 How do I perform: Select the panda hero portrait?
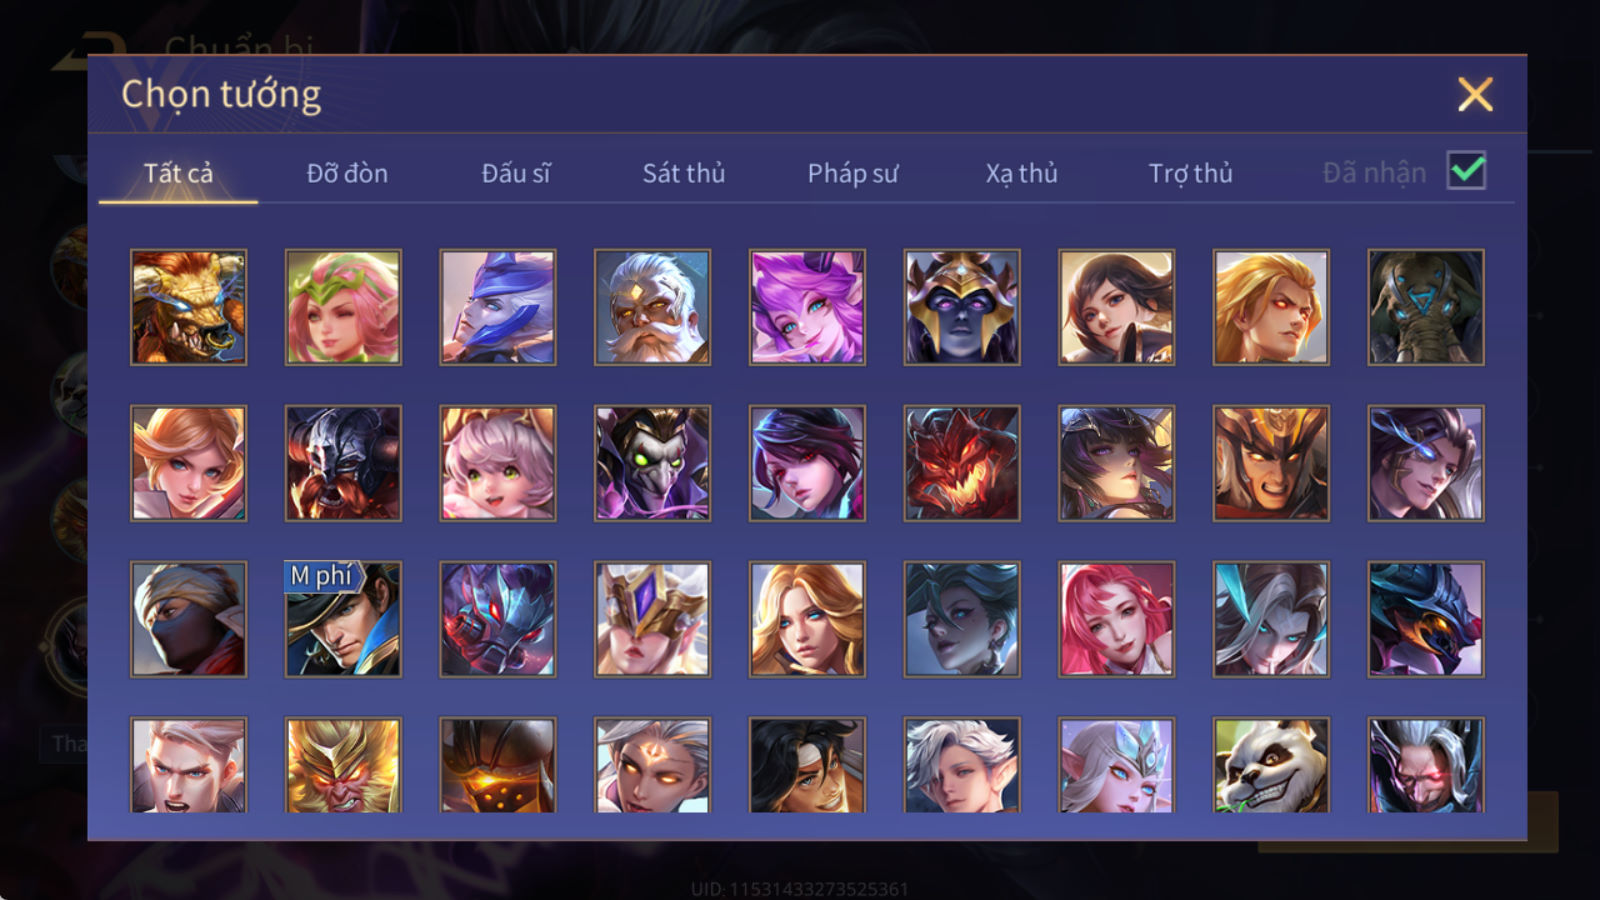point(1271,765)
